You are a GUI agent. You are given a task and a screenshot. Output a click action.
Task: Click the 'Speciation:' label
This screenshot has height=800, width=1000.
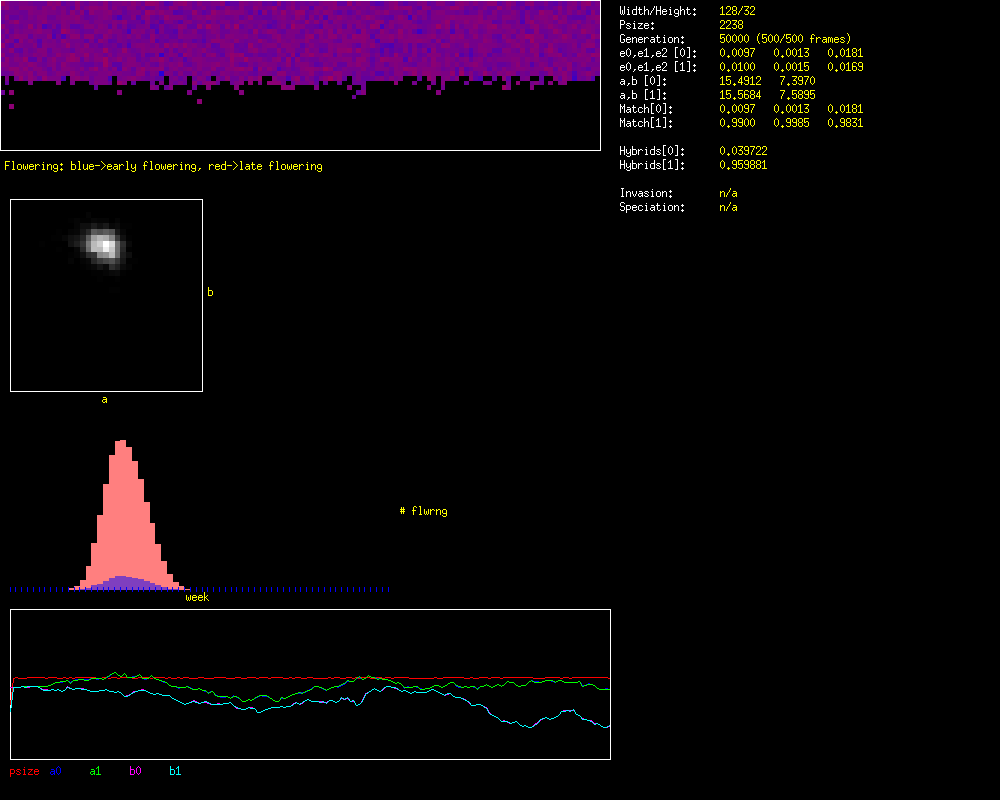[x=652, y=207]
